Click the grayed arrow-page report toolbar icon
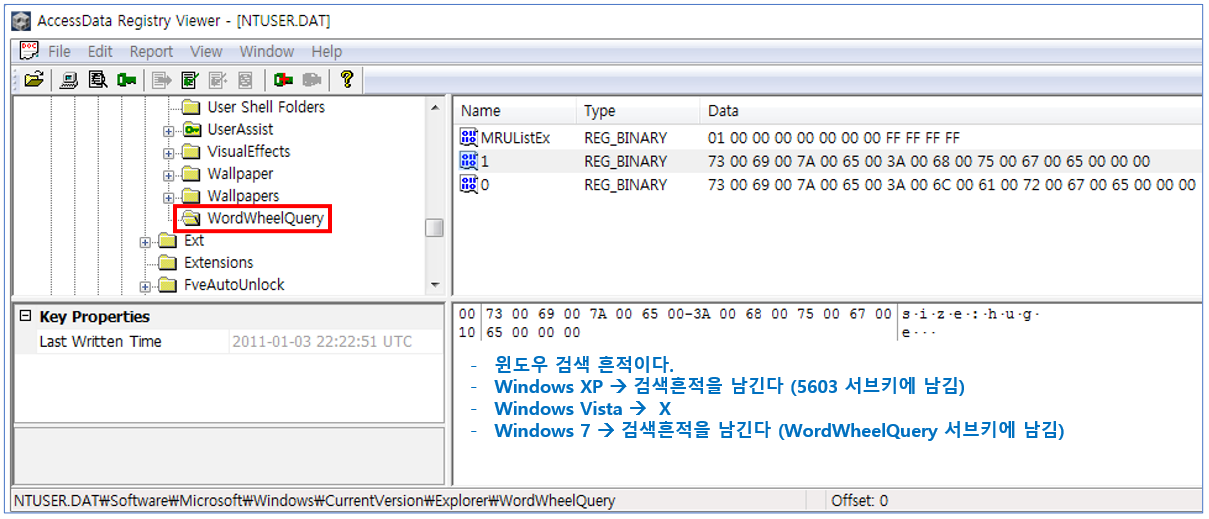 (163, 80)
